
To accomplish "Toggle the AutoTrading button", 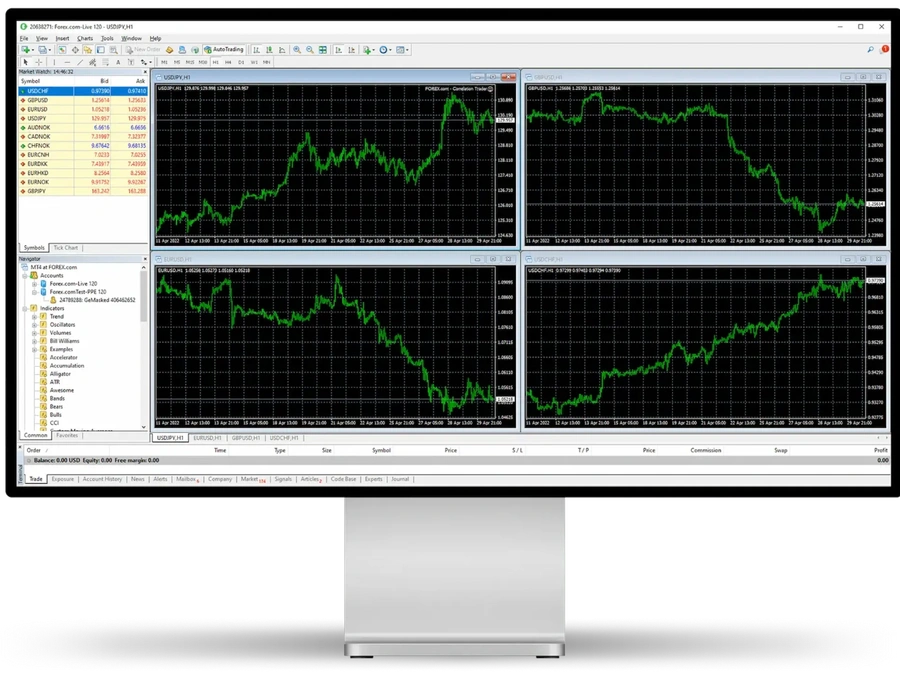I will tap(224, 49).
